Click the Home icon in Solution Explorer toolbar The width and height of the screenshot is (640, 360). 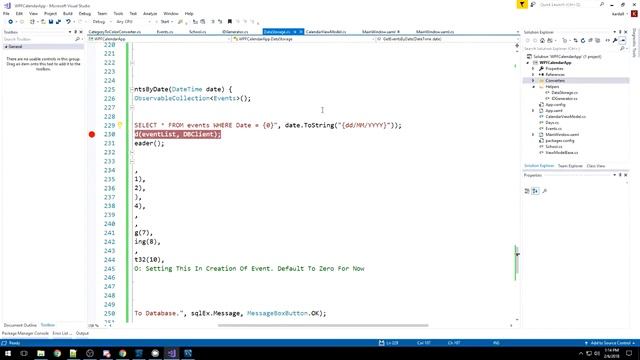point(542,40)
